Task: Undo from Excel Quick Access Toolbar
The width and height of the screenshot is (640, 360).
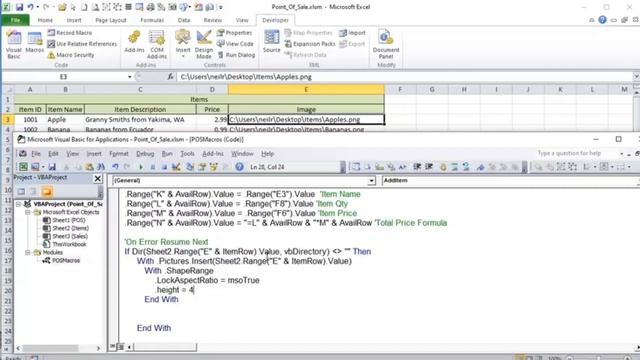Action: coord(31,7)
